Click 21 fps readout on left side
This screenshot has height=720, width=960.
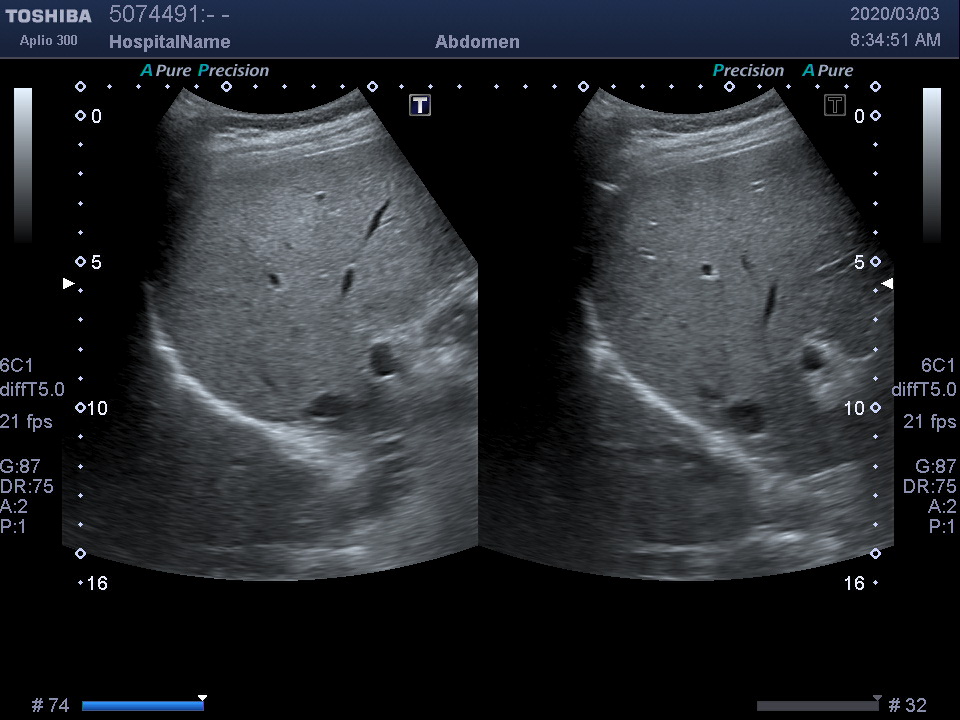pyautogui.click(x=26, y=422)
